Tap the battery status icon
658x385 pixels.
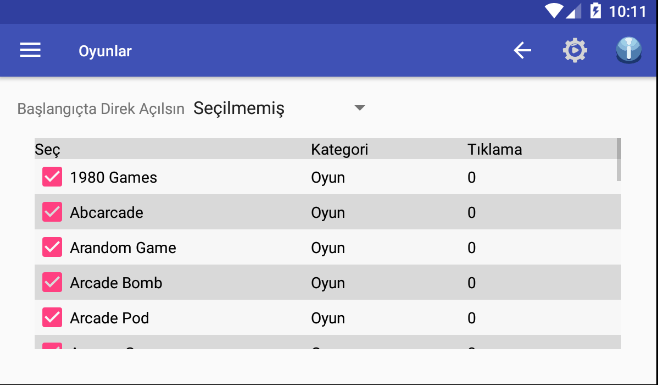595,11
